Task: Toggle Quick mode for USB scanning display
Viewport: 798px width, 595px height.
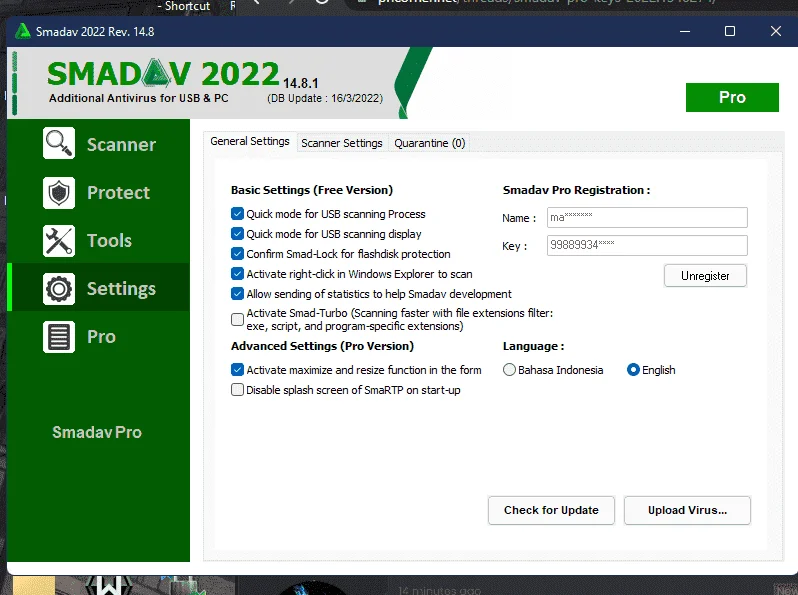Action: point(237,234)
